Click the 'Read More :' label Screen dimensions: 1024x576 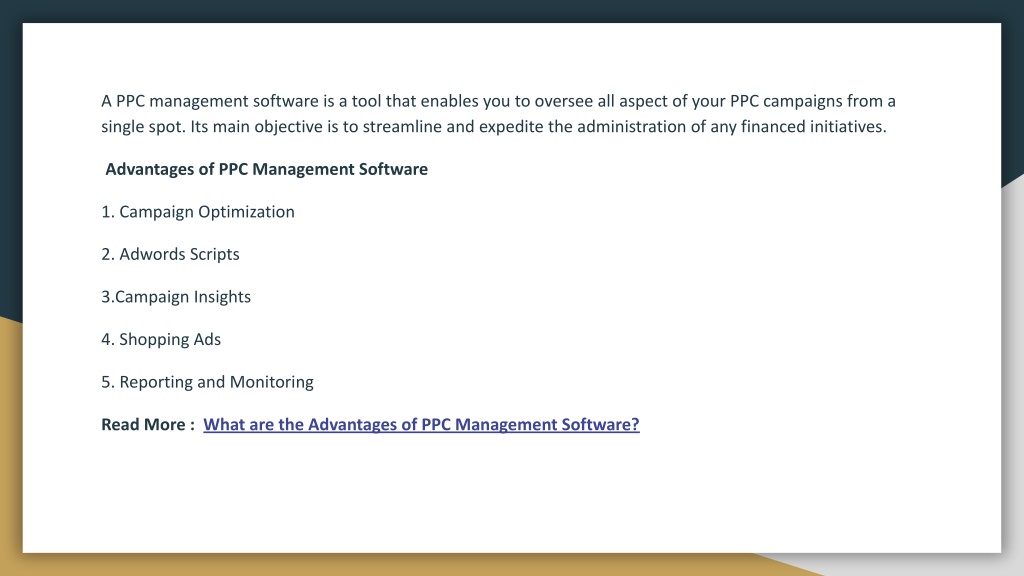[x=148, y=424]
